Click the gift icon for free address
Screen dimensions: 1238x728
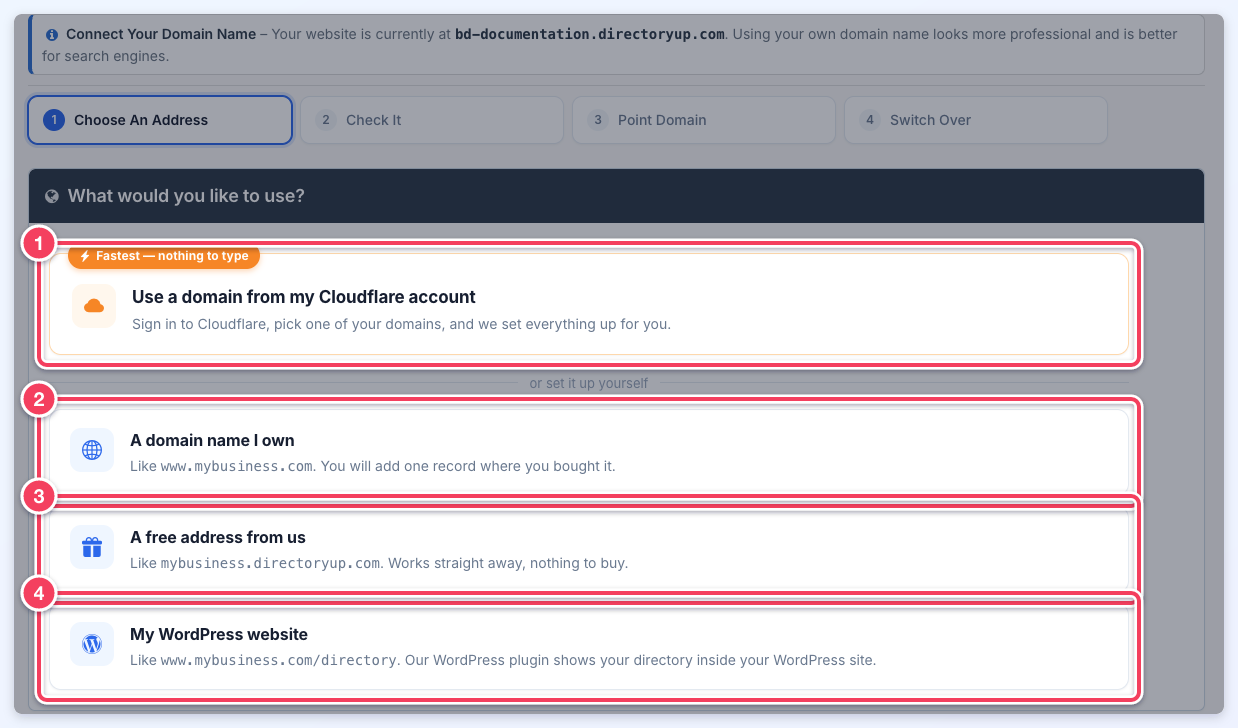pyautogui.click(x=92, y=547)
